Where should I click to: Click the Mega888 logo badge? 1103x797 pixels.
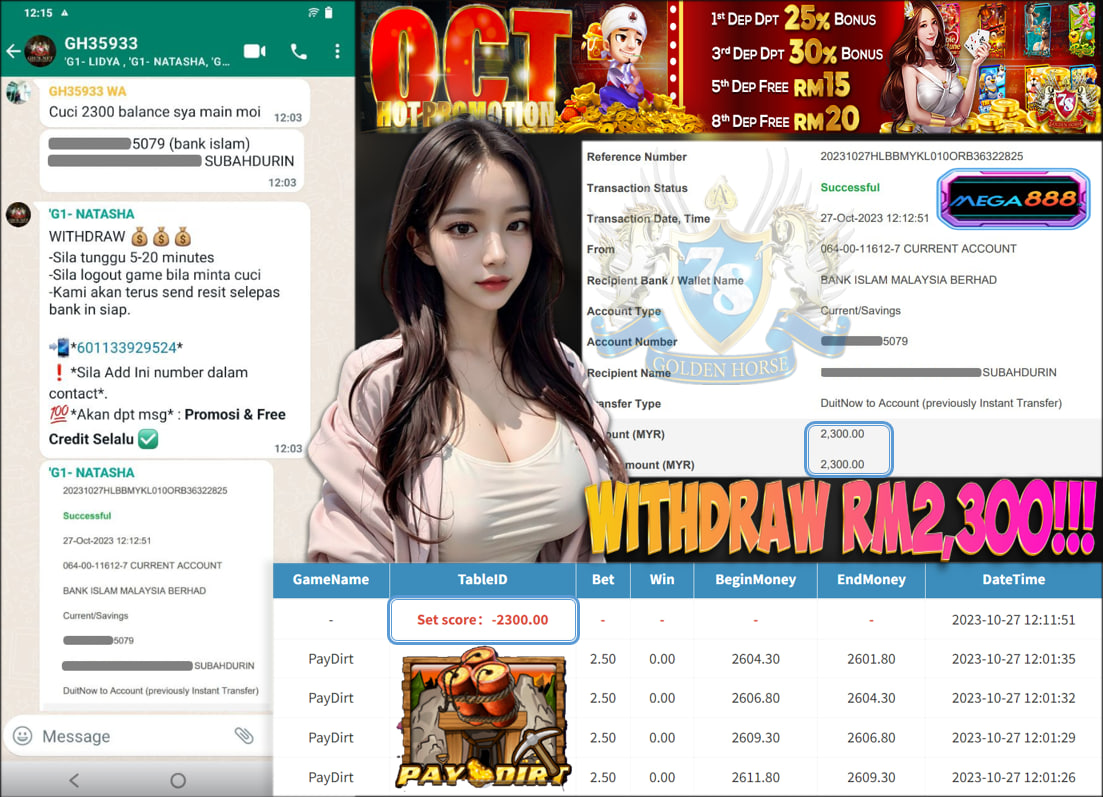[1013, 199]
